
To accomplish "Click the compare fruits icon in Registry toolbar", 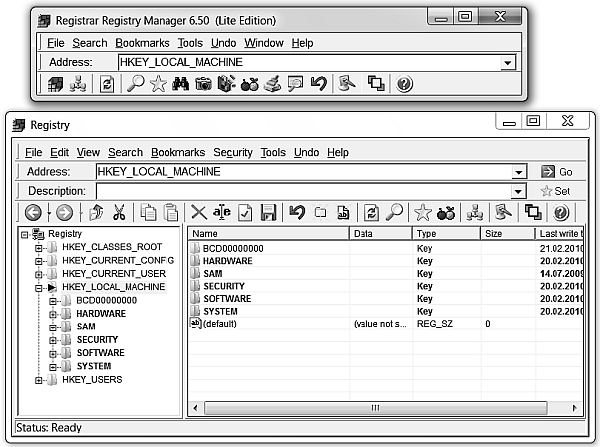I will coord(446,213).
